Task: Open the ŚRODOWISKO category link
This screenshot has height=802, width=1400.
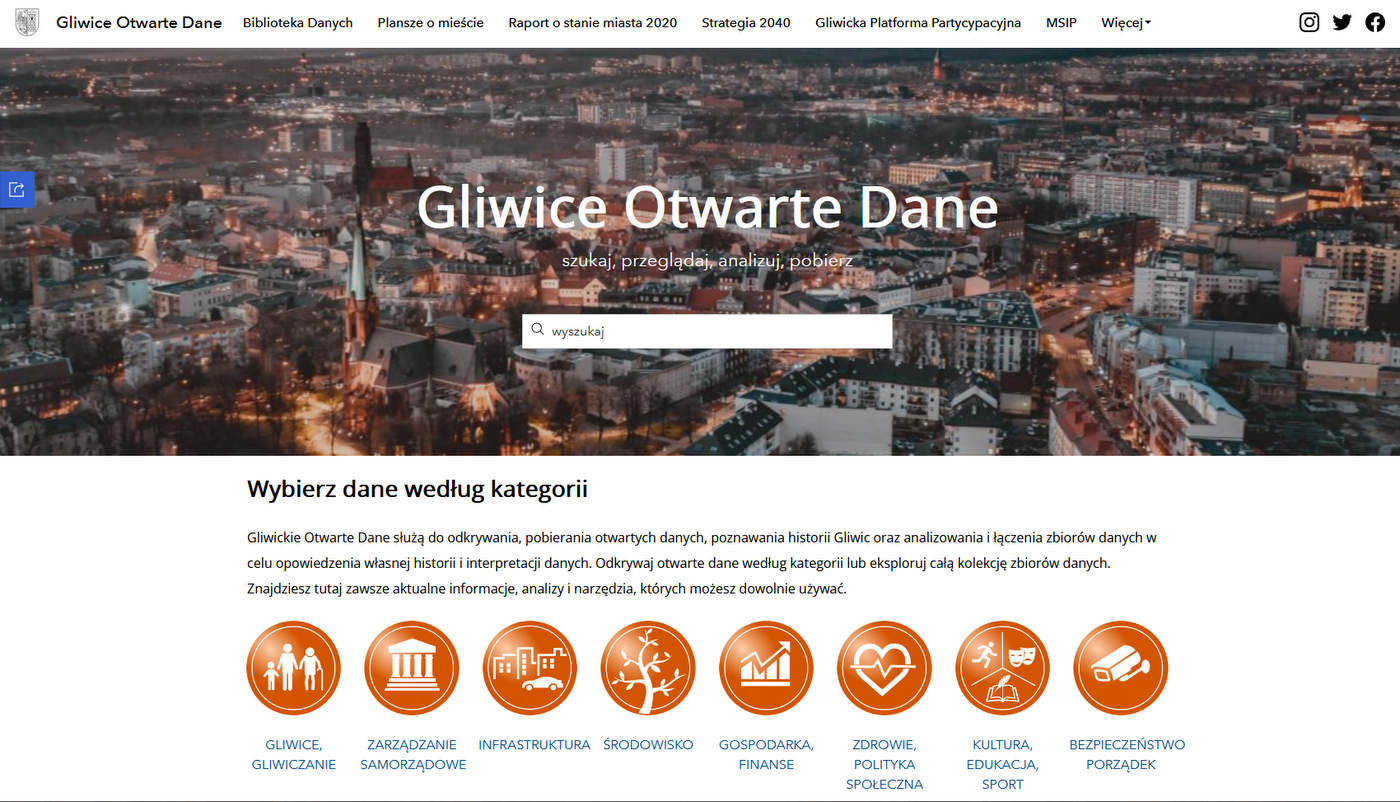Action: coord(648,745)
